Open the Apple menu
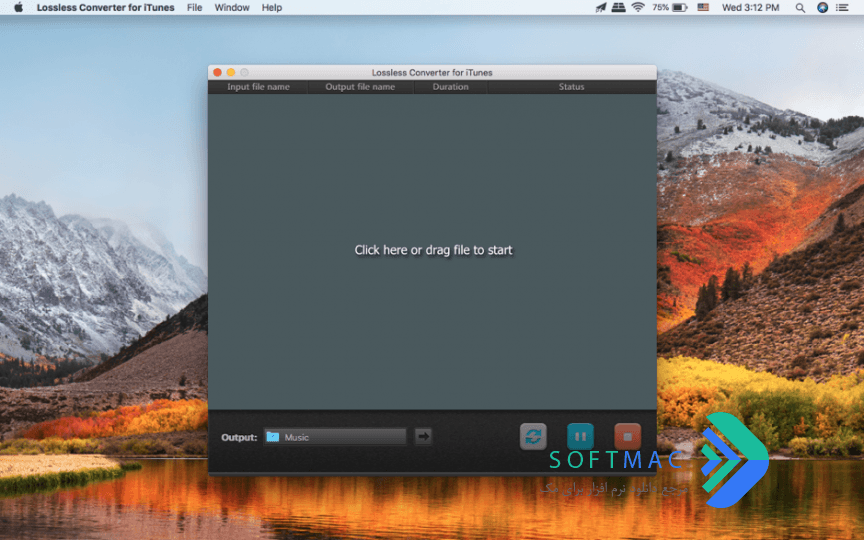 [18, 7]
